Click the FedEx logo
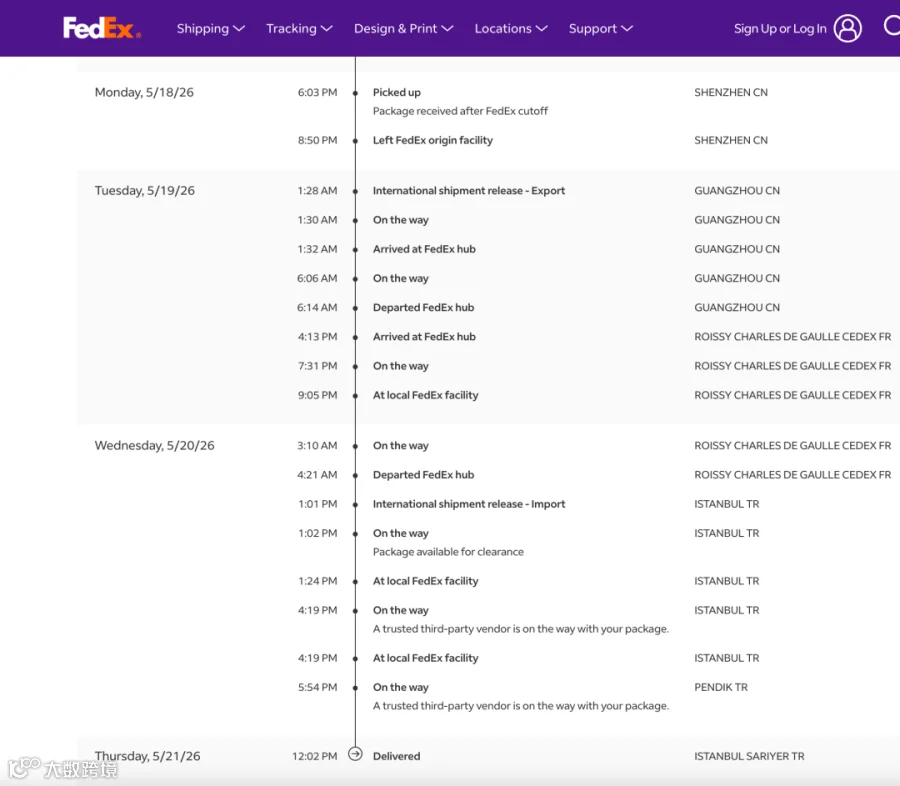This screenshot has width=900, height=786. [x=102, y=28]
